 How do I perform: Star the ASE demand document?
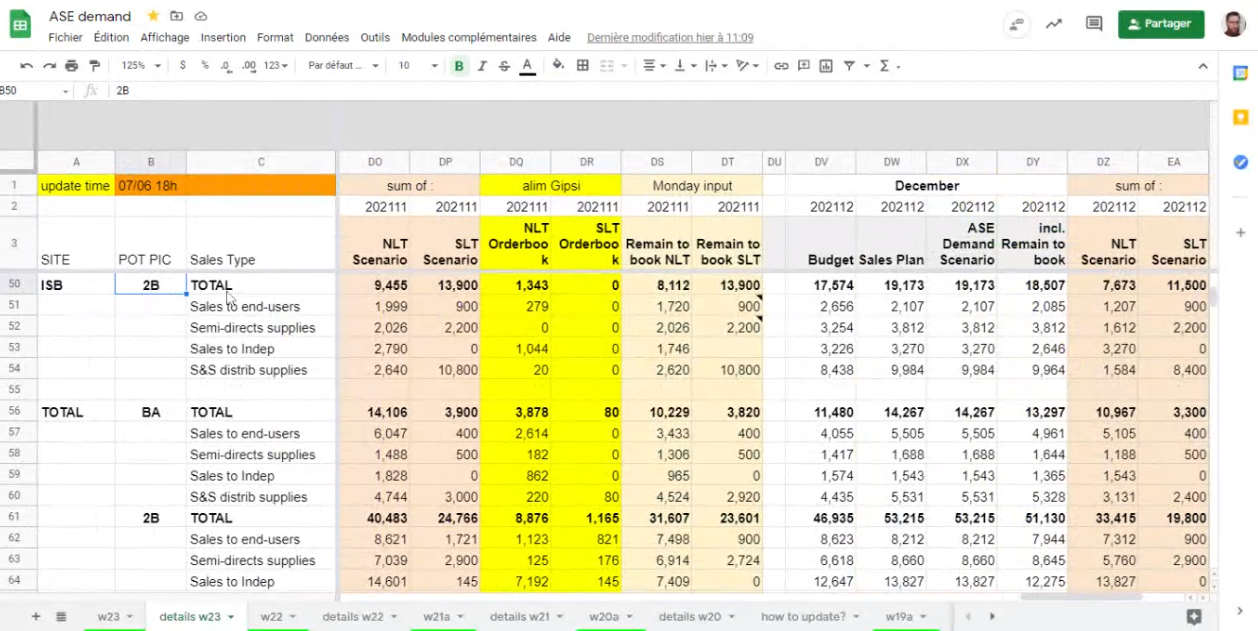tap(153, 16)
